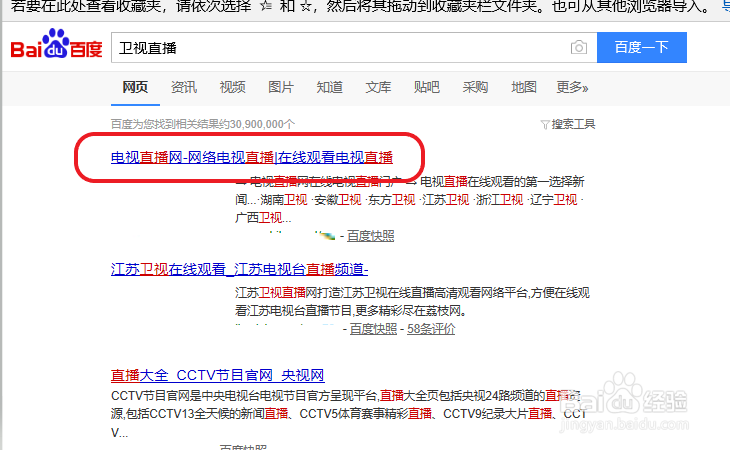The image size is (730, 450).
Task: Go to the 文库 tab
Action: pos(378,87)
